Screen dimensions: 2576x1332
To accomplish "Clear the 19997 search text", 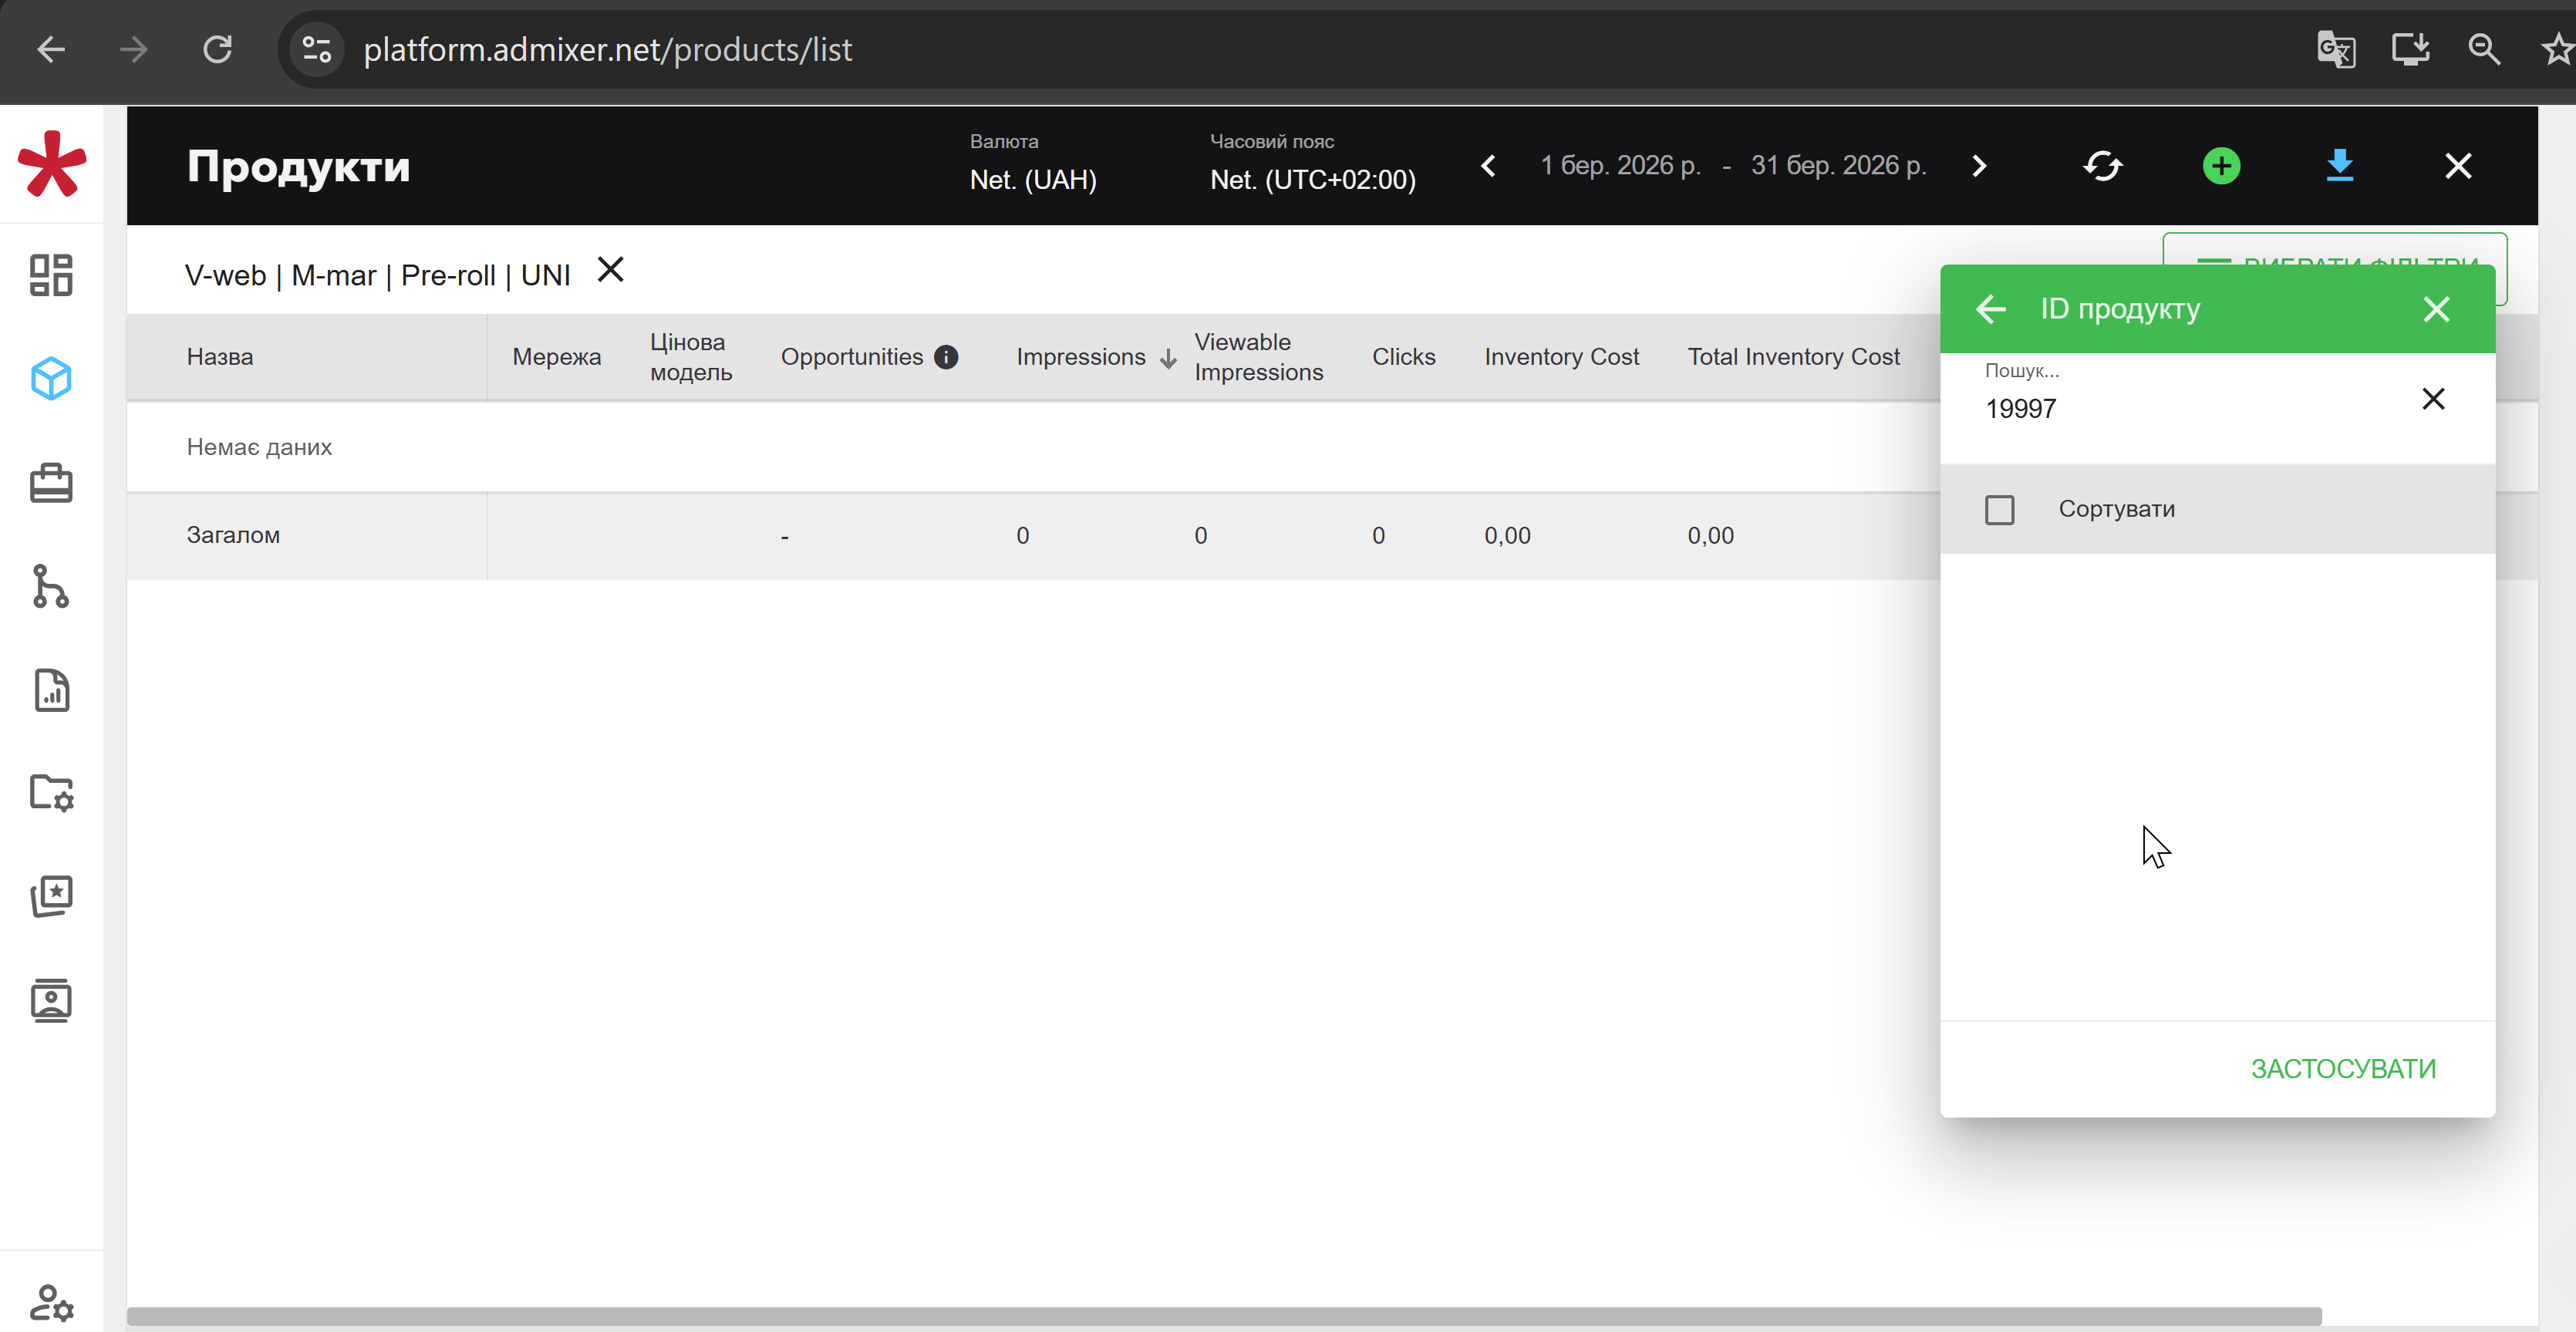I will click(2433, 399).
